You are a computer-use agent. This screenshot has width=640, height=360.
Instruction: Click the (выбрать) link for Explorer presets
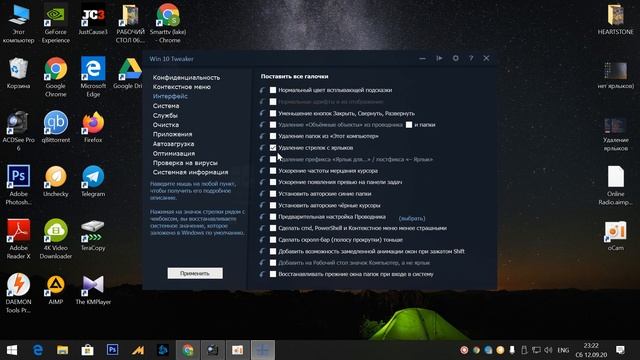click(x=411, y=218)
